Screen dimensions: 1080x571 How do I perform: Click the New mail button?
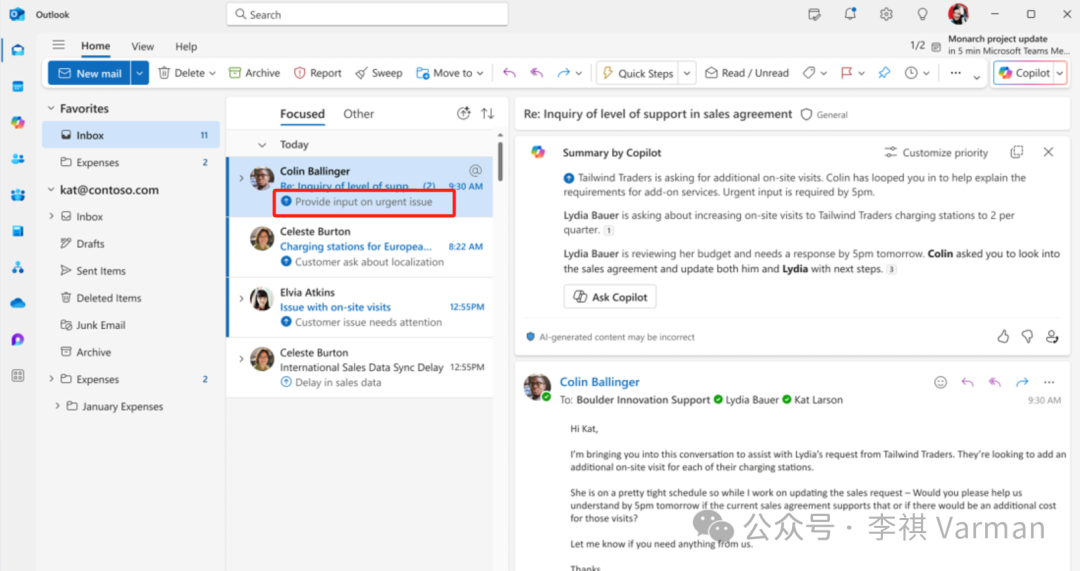[90, 73]
